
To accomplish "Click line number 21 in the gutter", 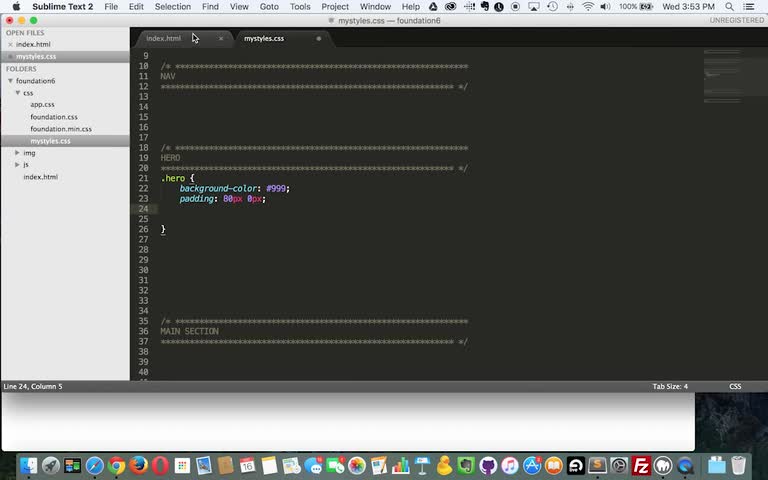I will (143, 178).
